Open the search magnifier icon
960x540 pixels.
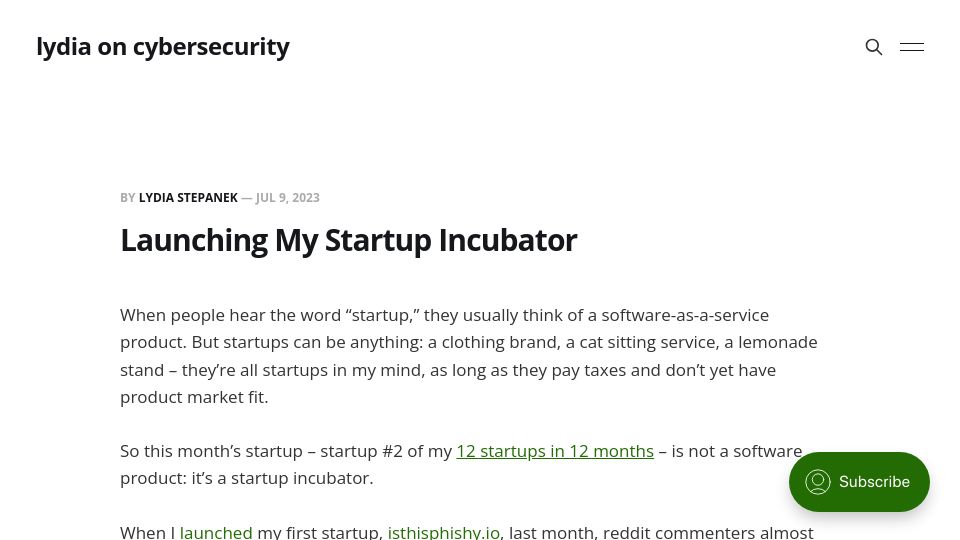click(x=874, y=47)
